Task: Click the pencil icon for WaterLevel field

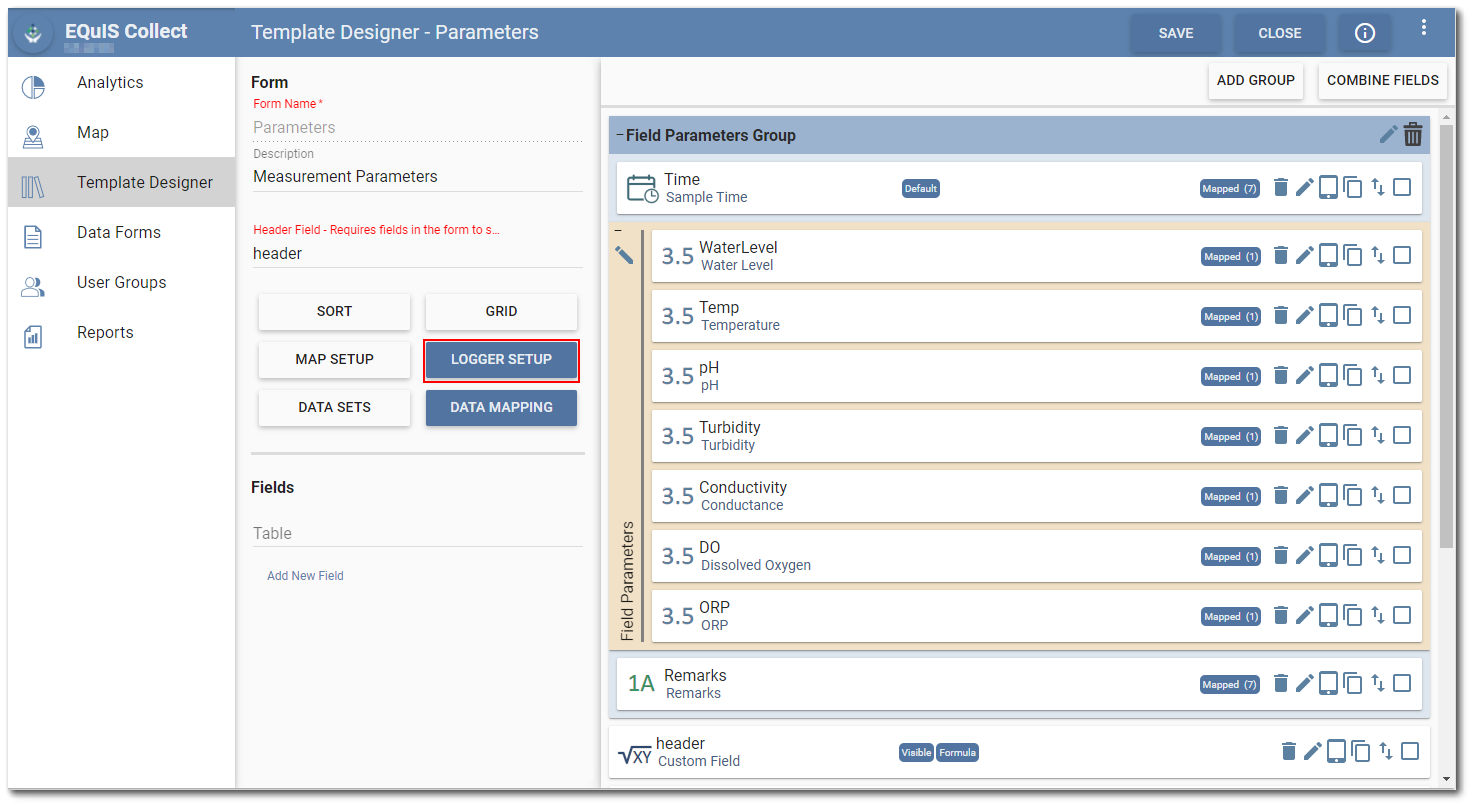Action: click(x=1304, y=256)
